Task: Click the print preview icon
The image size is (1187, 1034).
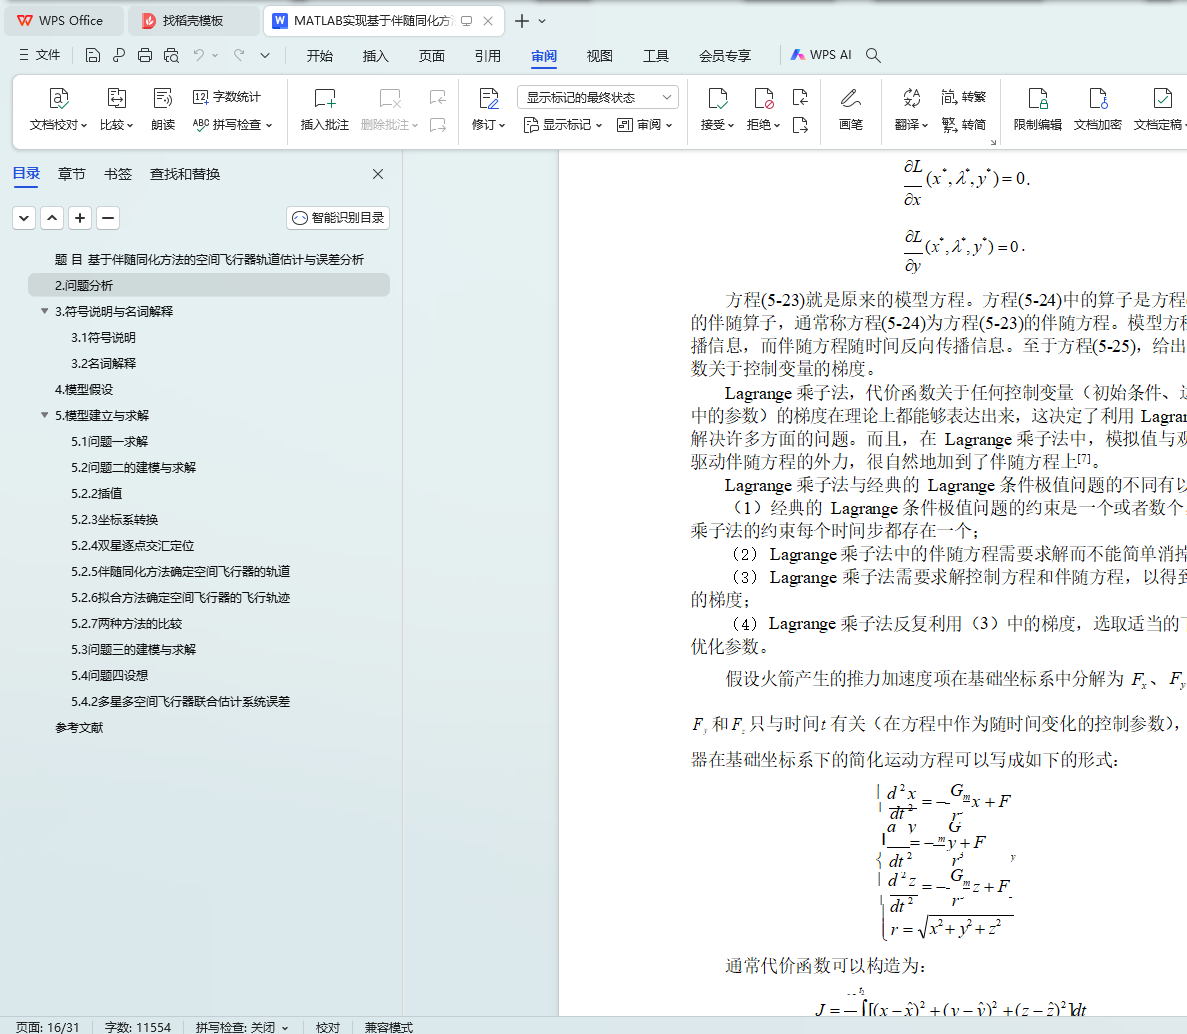Action: pyautogui.click(x=172, y=55)
